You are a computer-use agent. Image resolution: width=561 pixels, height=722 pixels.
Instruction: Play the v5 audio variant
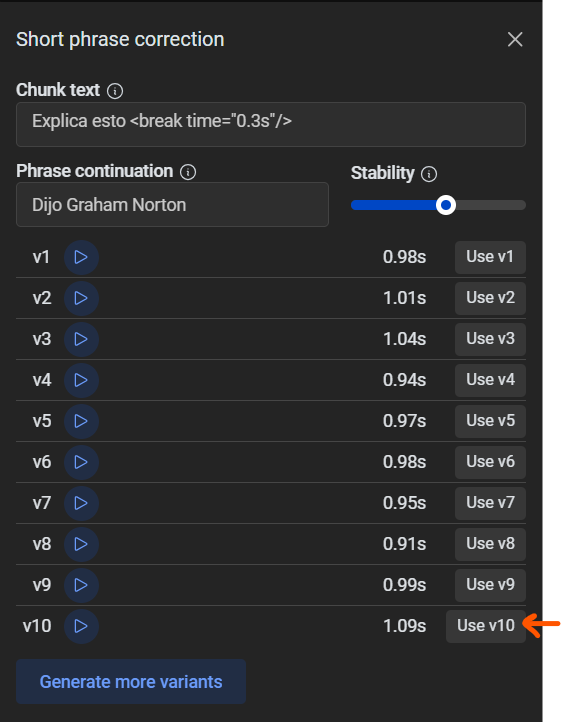coord(81,421)
